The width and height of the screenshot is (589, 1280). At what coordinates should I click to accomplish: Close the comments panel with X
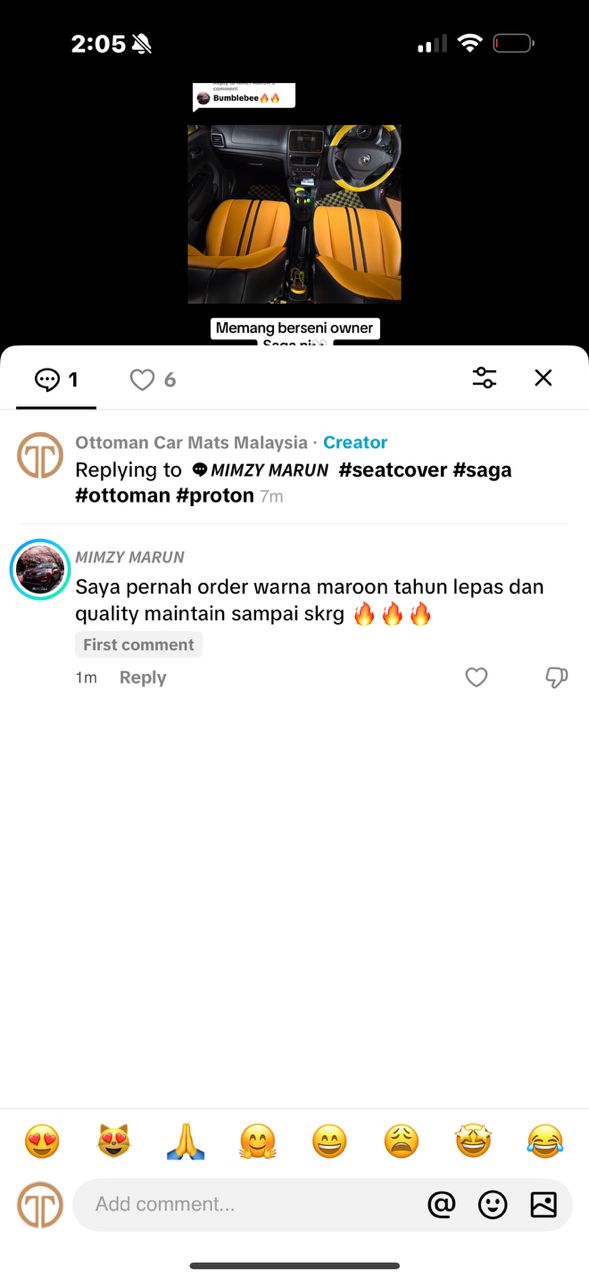click(543, 378)
